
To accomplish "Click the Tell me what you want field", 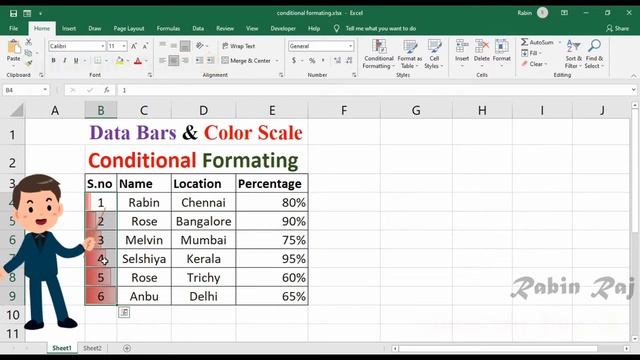I will click(380, 29).
